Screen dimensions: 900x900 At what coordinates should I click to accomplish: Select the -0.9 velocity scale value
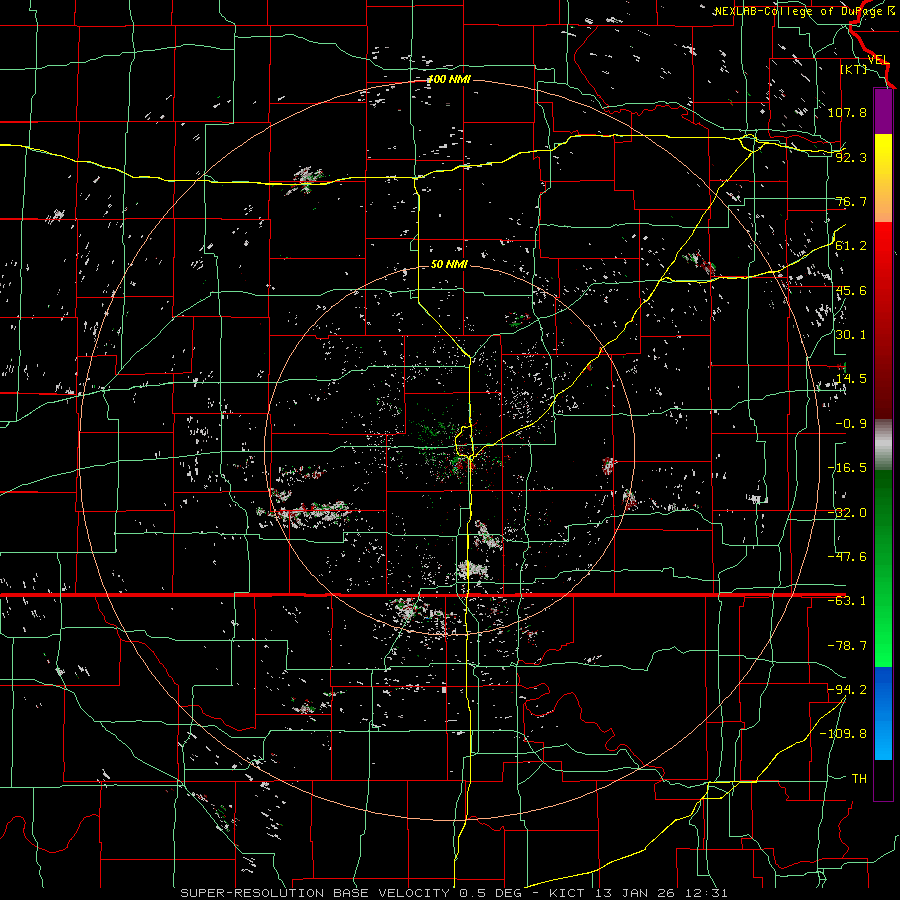pos(851,424)
